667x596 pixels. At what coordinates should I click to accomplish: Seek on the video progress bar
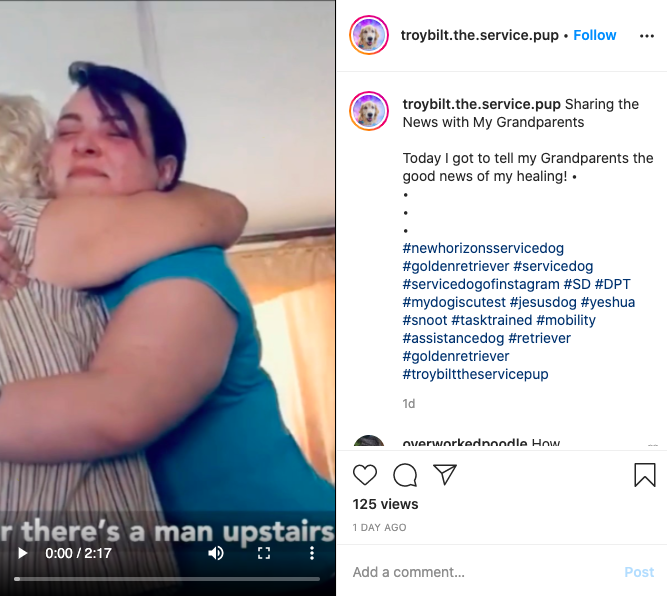tap(167, 579)
